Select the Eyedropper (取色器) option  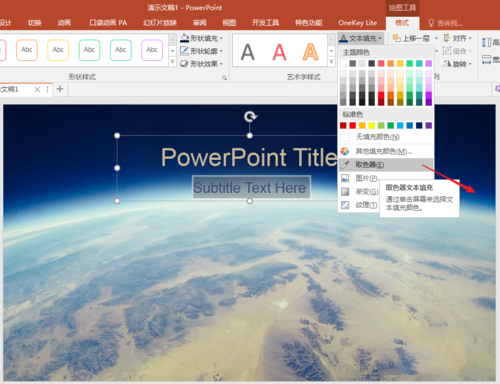point(386,165)
